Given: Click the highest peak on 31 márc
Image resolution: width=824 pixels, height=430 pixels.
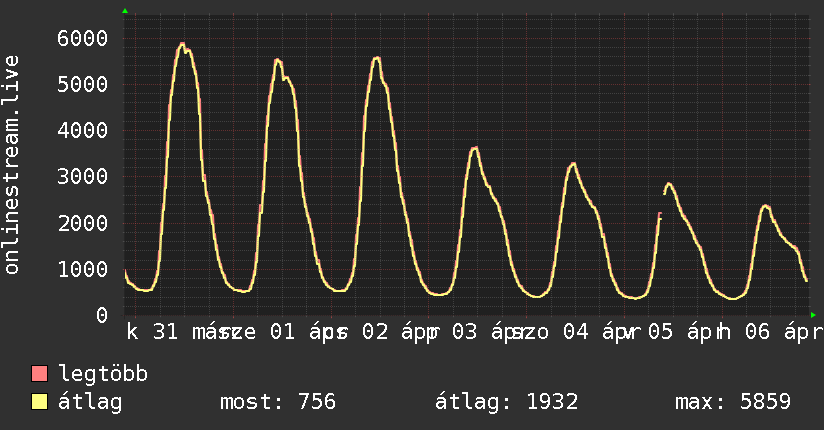Looking at the screenshot, I should click(x=182, y=44).
